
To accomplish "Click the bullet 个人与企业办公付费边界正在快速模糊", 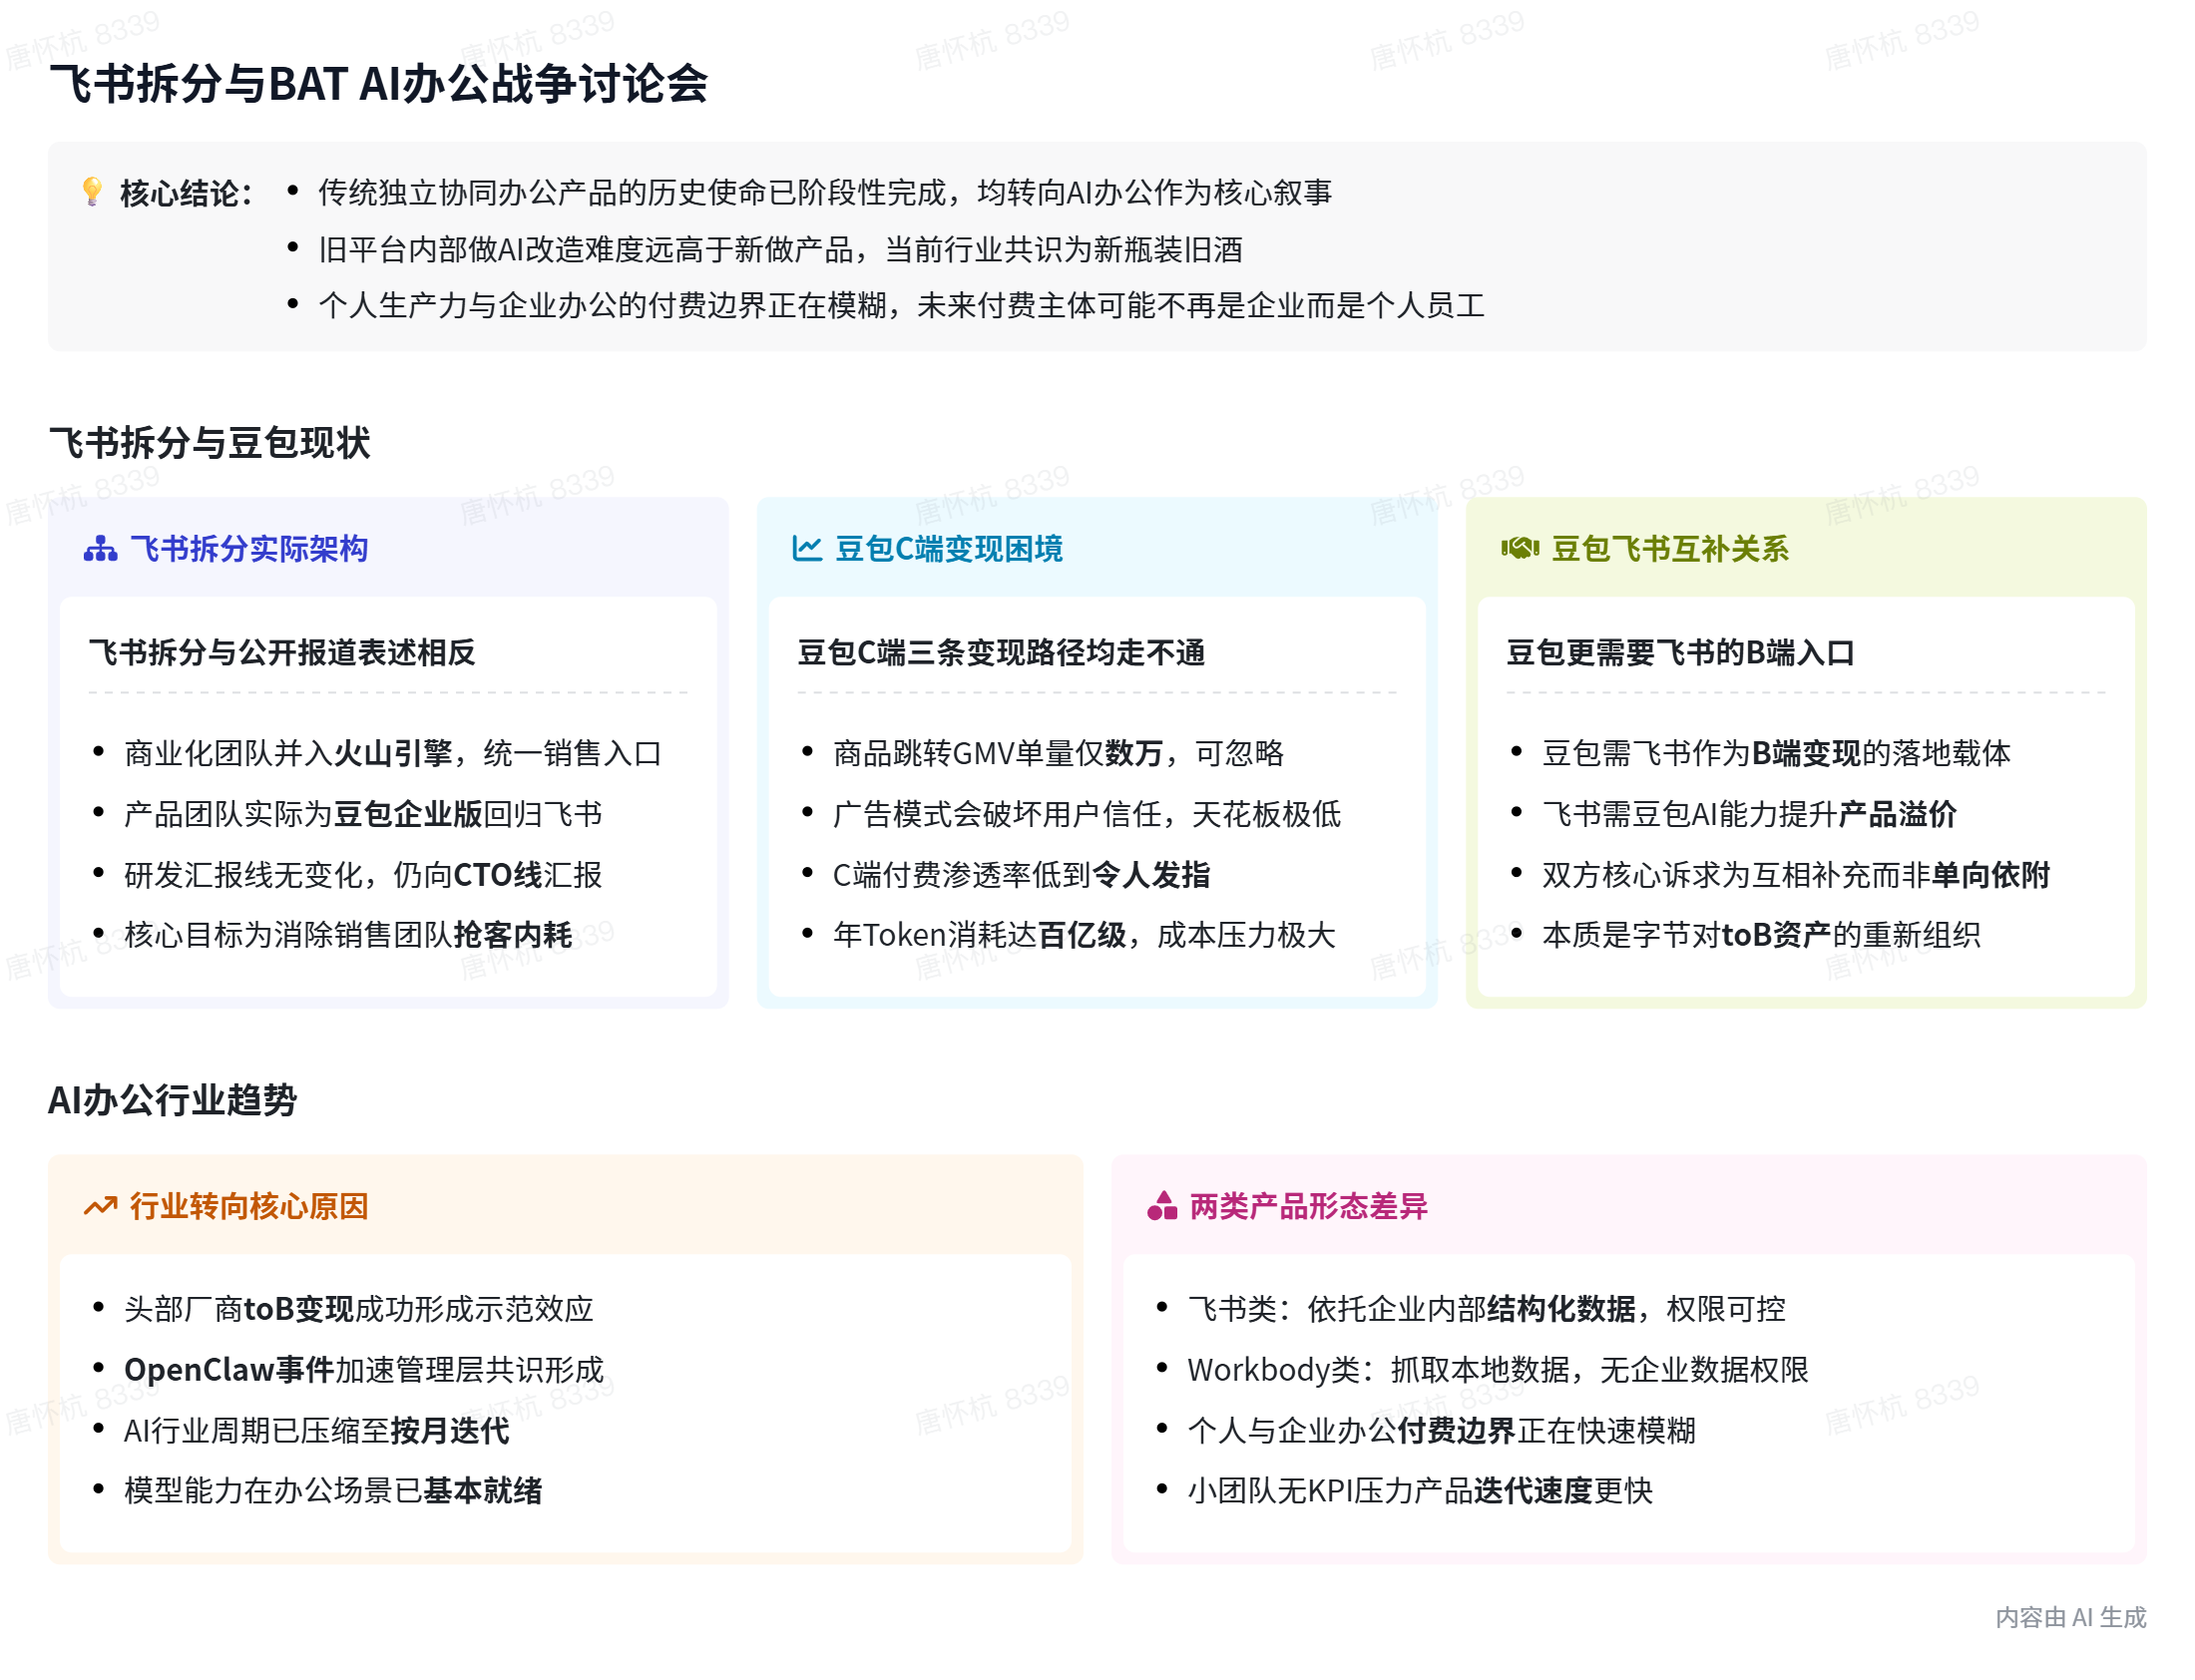I will [1442, 1431].
